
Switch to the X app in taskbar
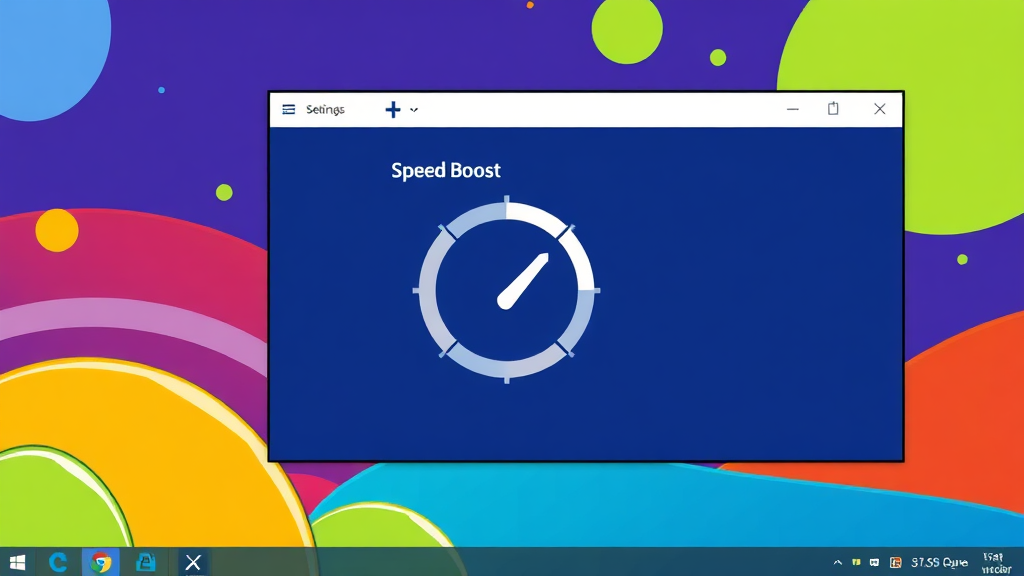pos(193,562)
